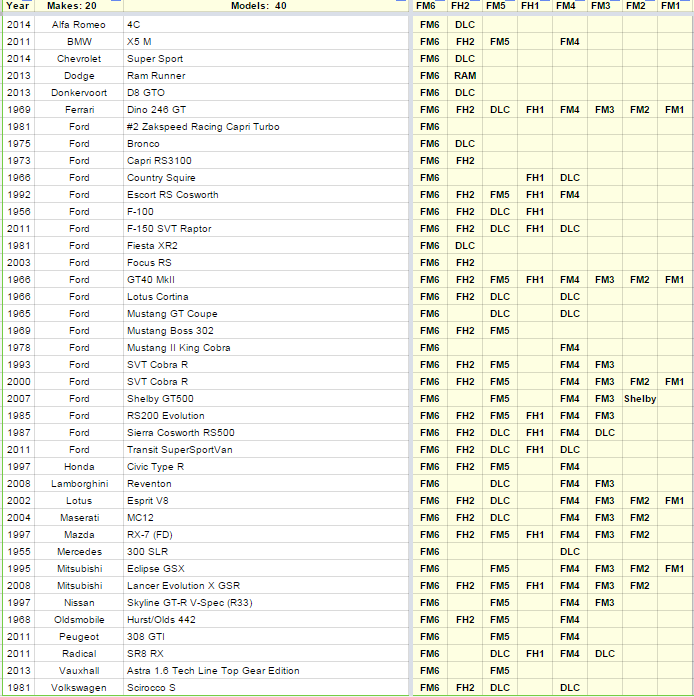Click the 'Hurst/Olds 442' model cell
This screenshot has width=694, height=697.
click(x=265, y=620)
